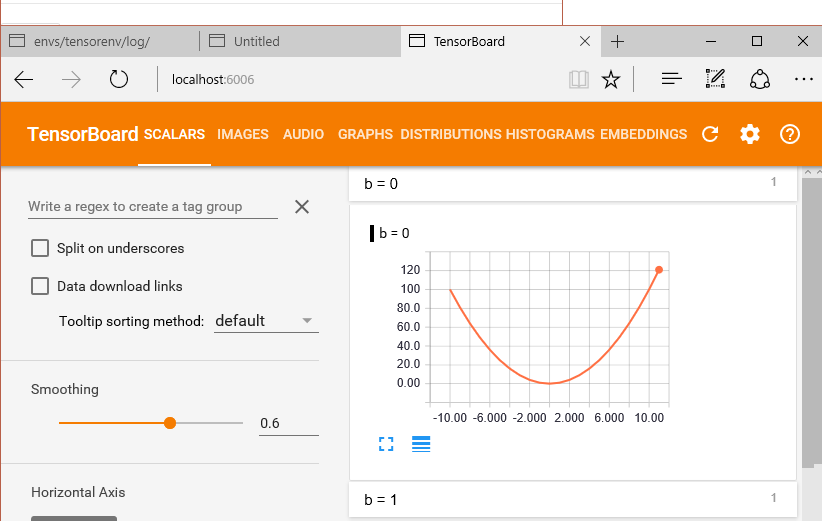Click the regex tag group input field
The width and height of the screenshot is (822, 521).
(153, 207)
